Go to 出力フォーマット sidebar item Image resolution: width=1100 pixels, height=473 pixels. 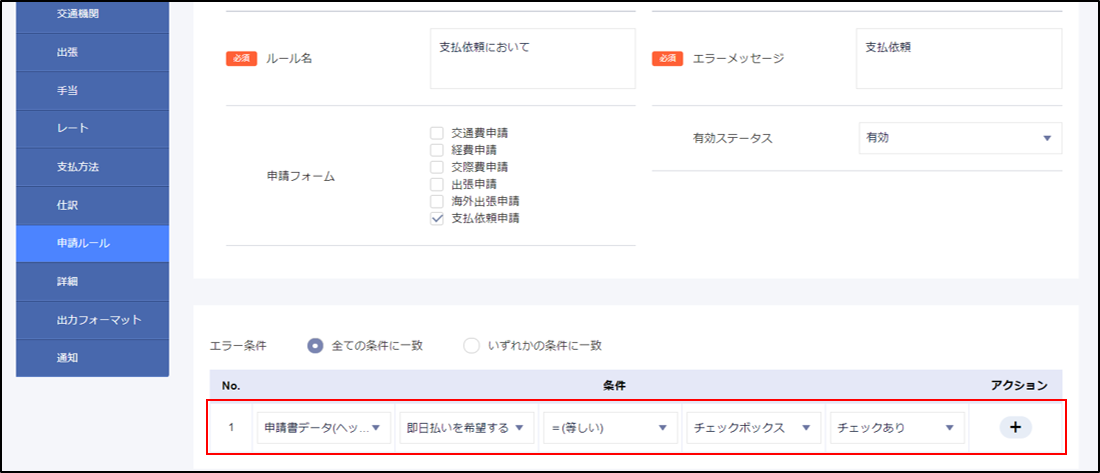click(92, 320)
